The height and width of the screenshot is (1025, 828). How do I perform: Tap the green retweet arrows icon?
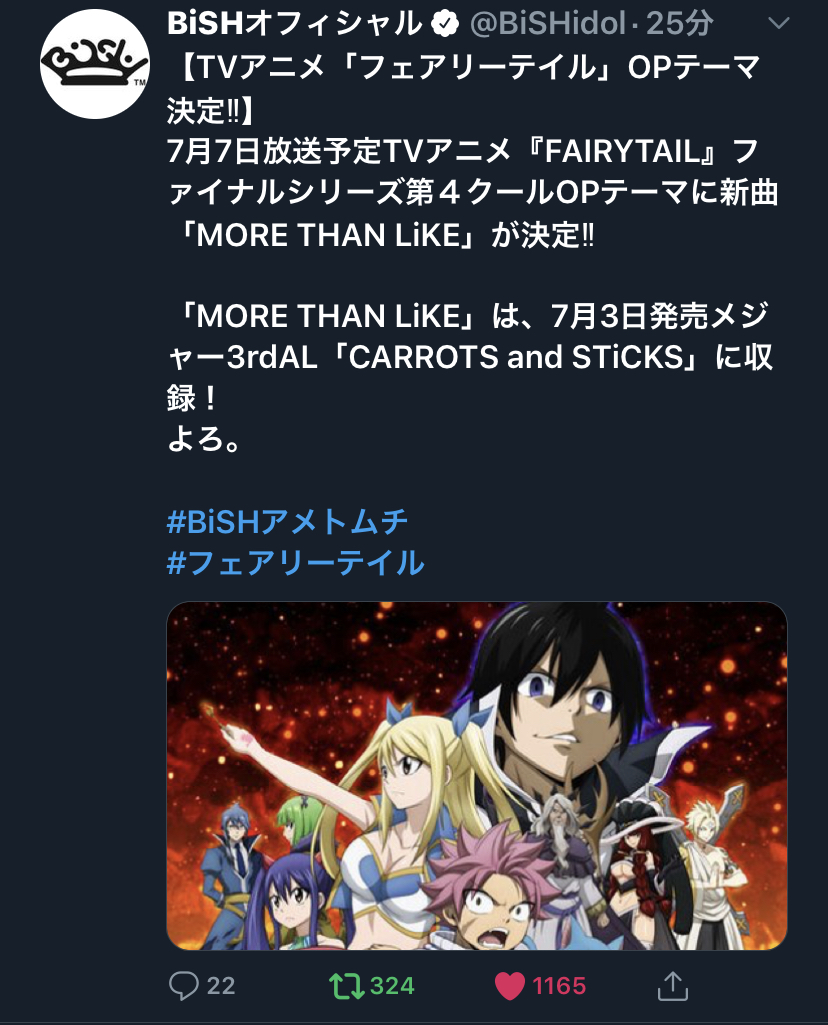pyautogui.click(x=346, y=986)
